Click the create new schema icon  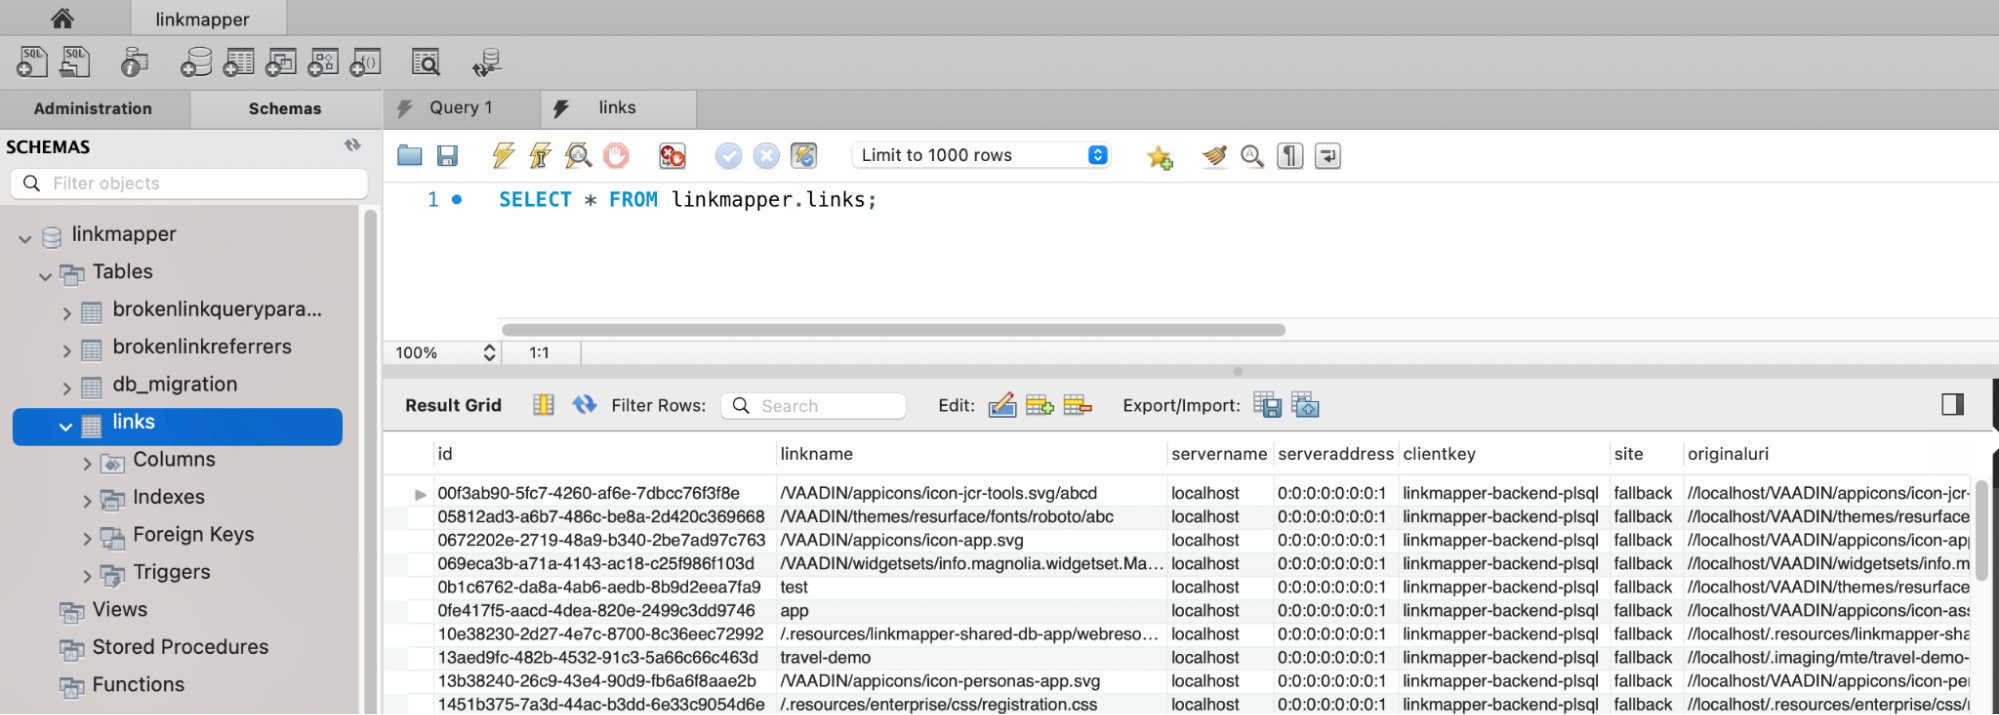pos(195,63)
